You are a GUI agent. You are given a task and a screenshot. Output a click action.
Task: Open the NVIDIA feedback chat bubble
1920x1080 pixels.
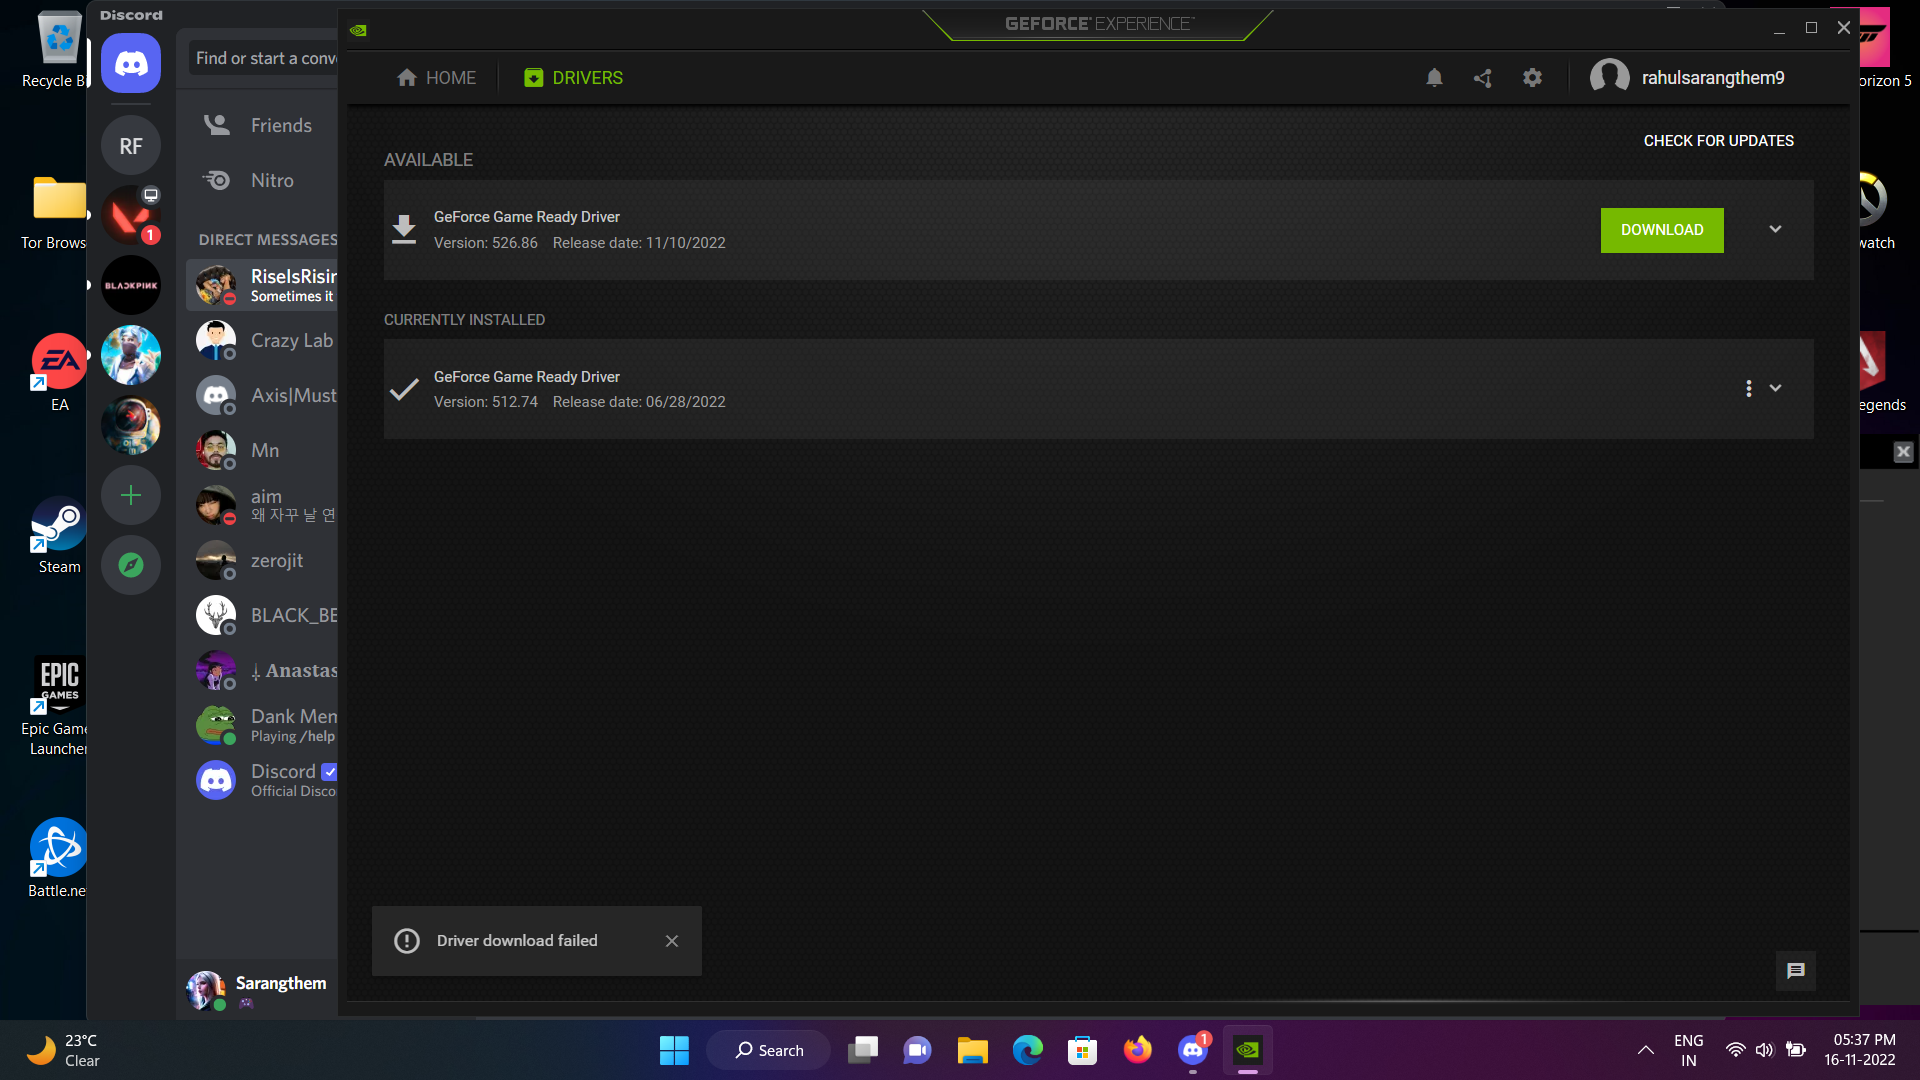[1795, 970]
